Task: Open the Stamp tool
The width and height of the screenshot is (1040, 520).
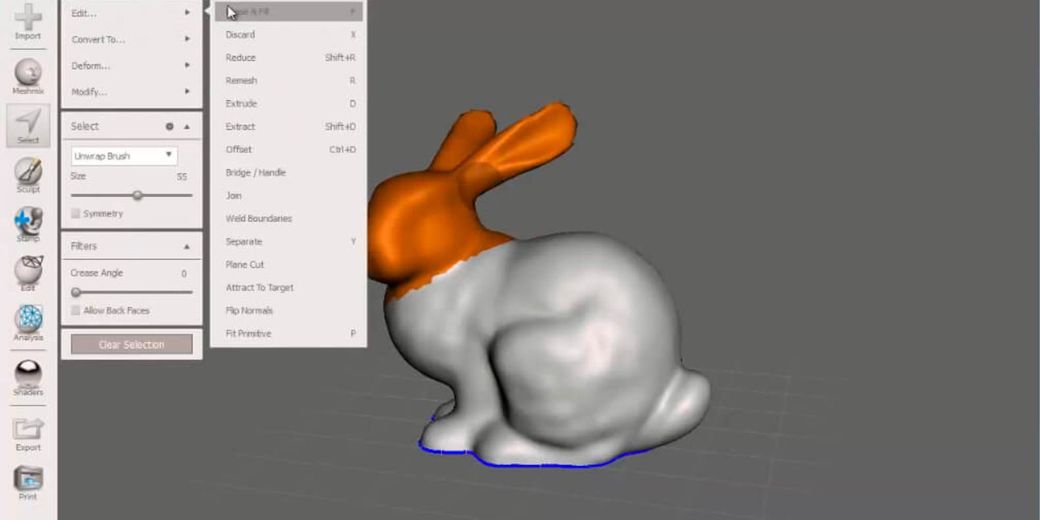Action: (x=28, y=222)
